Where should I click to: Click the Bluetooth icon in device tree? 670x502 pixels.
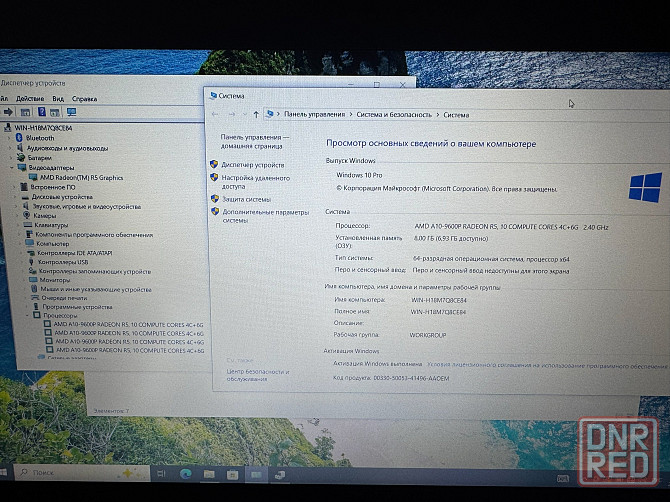pos(18,138)
